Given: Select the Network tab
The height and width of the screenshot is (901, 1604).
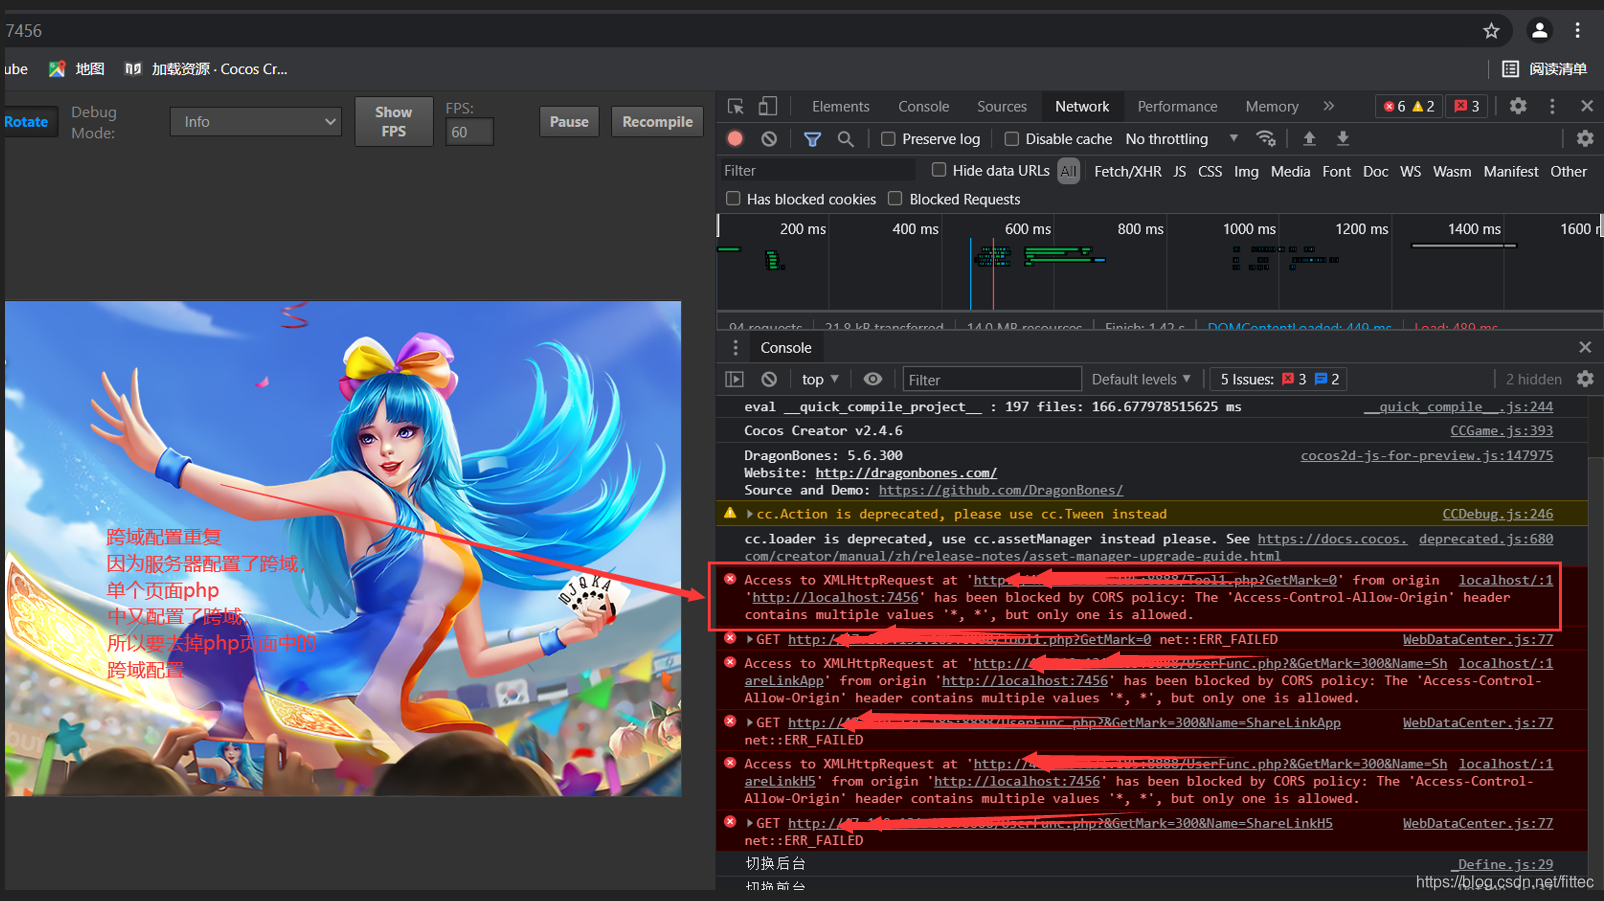Looking at the screenshot, I should 1082,106.
